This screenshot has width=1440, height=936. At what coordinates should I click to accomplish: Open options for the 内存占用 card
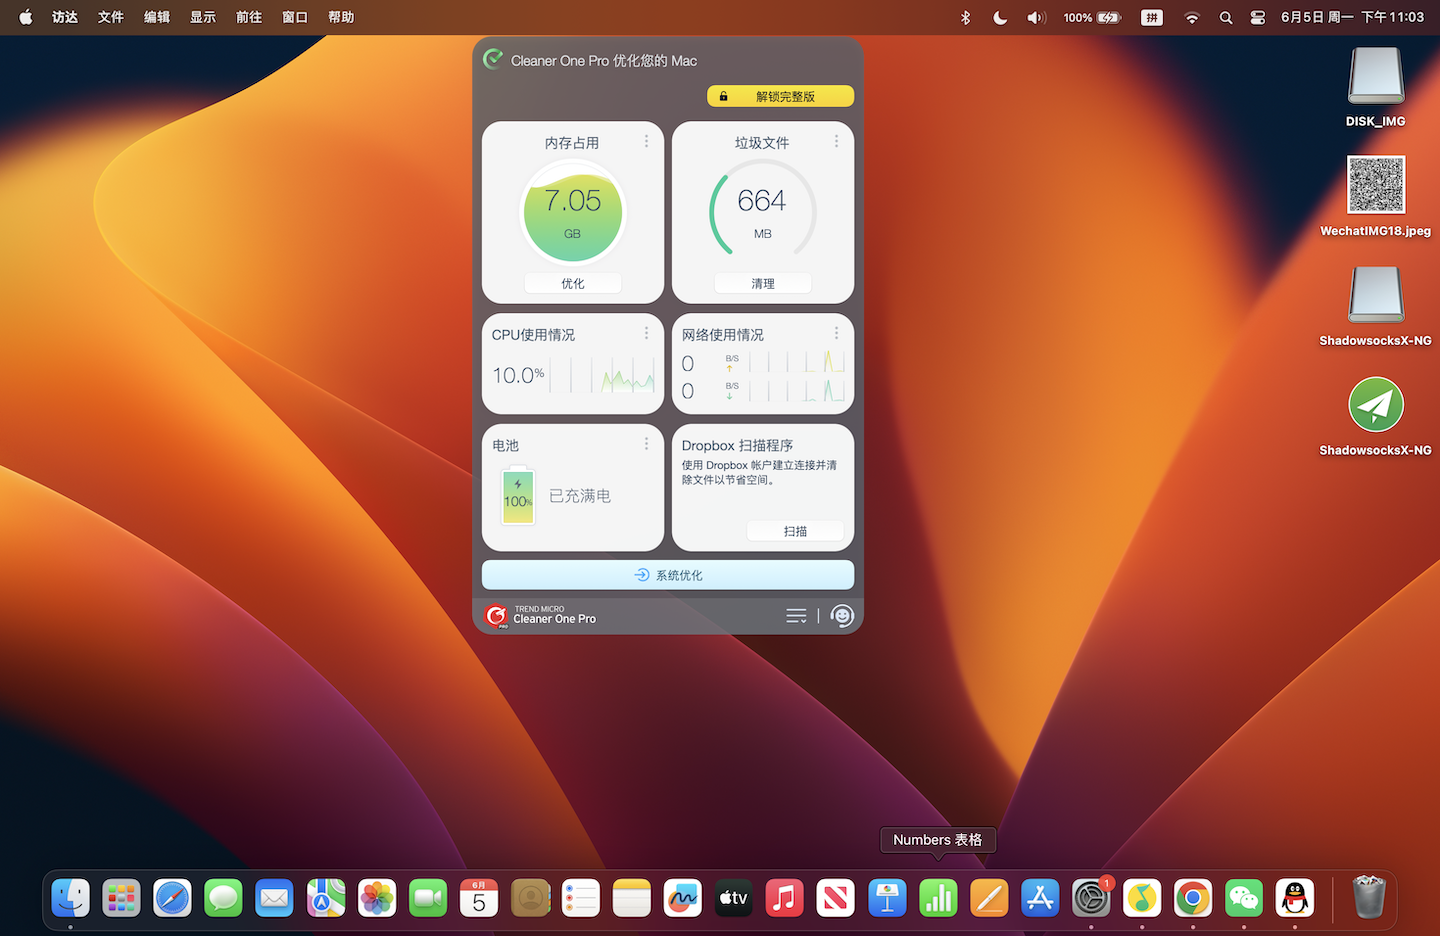[646, 142]
